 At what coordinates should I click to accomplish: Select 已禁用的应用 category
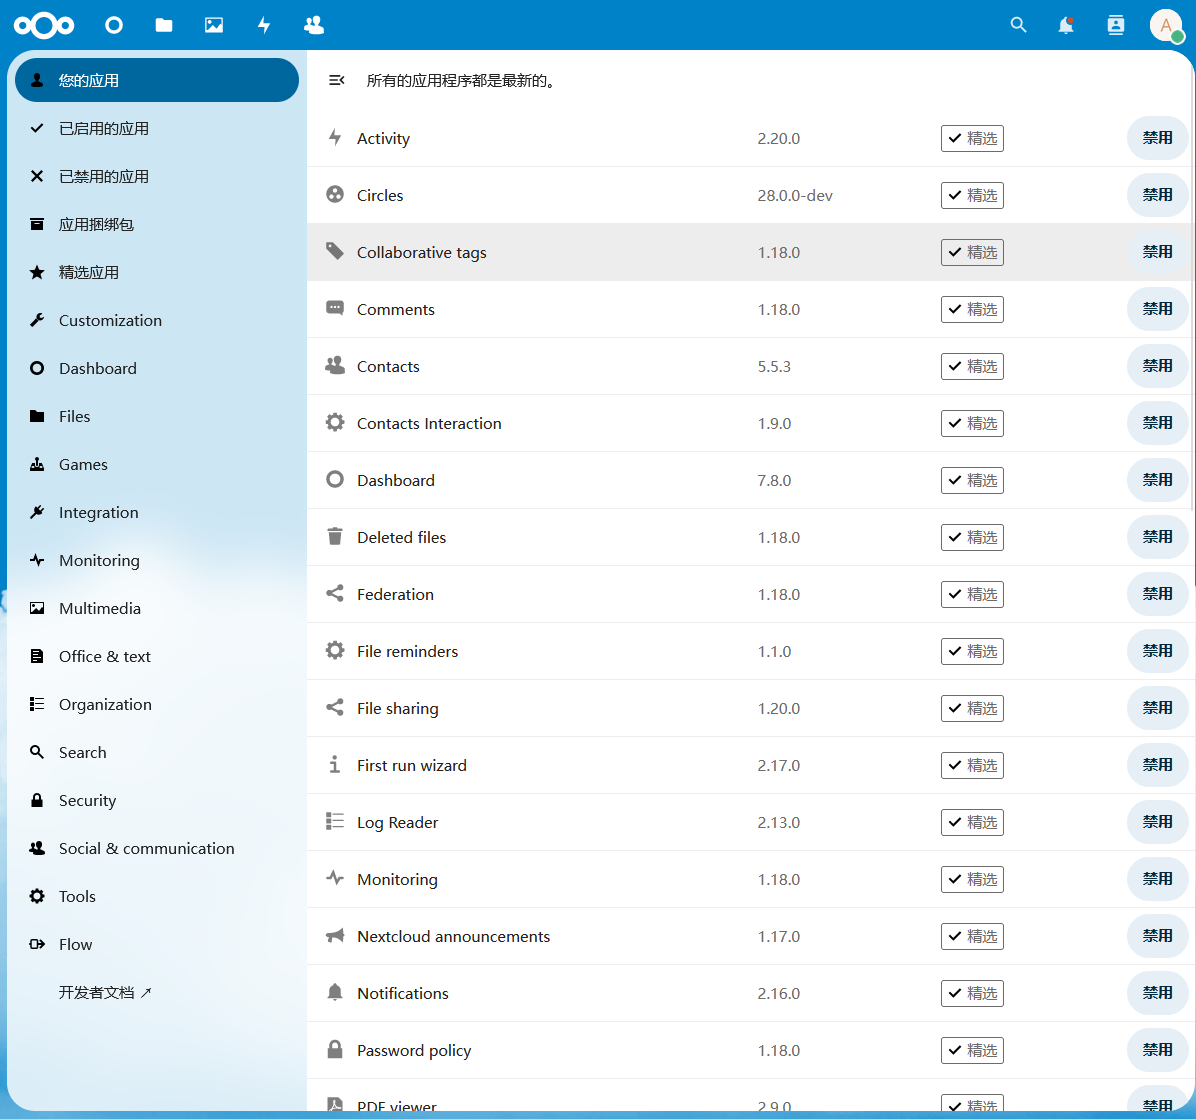click(x=156, y=176)
